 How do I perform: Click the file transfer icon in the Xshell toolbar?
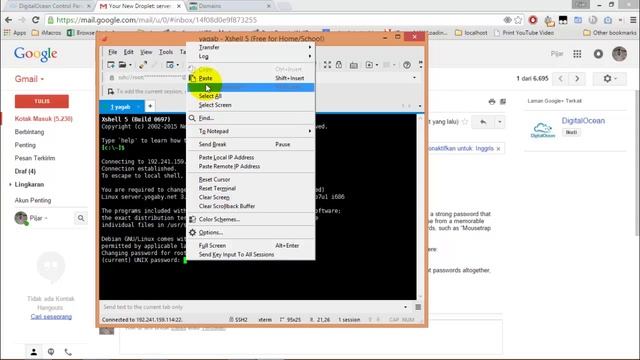[369, 65]
